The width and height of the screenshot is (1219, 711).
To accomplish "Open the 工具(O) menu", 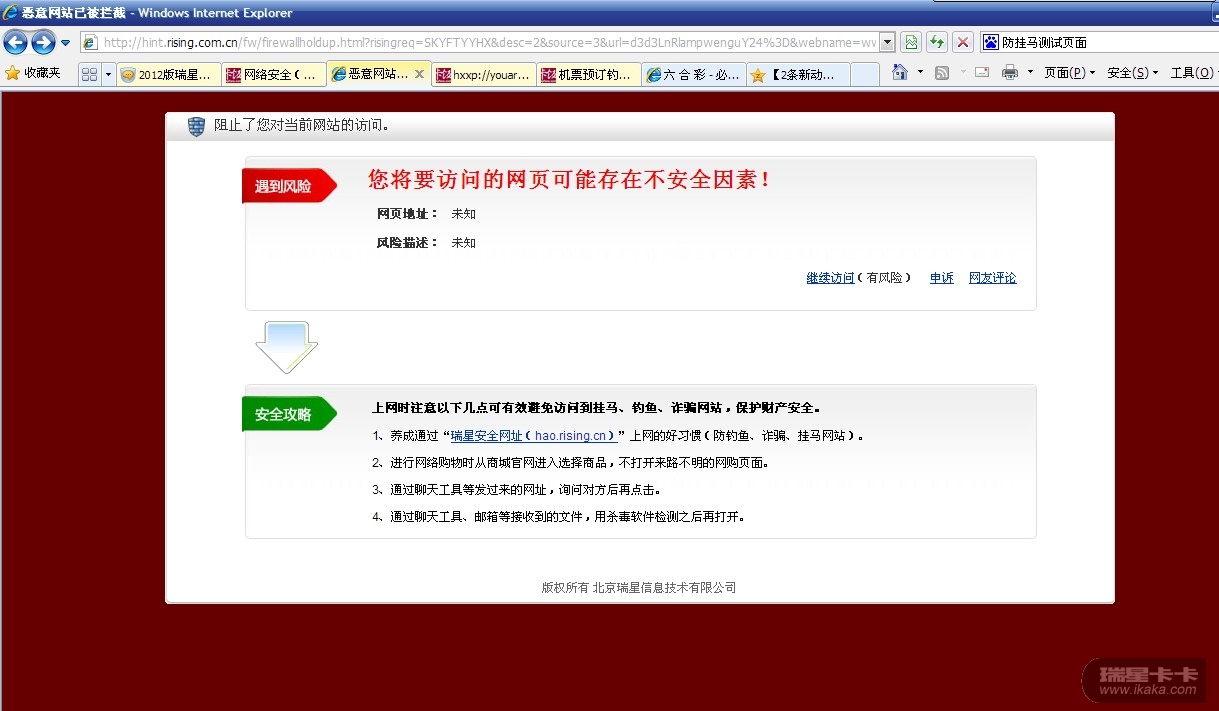I will pyautogui.click(x=1194, y=73).
